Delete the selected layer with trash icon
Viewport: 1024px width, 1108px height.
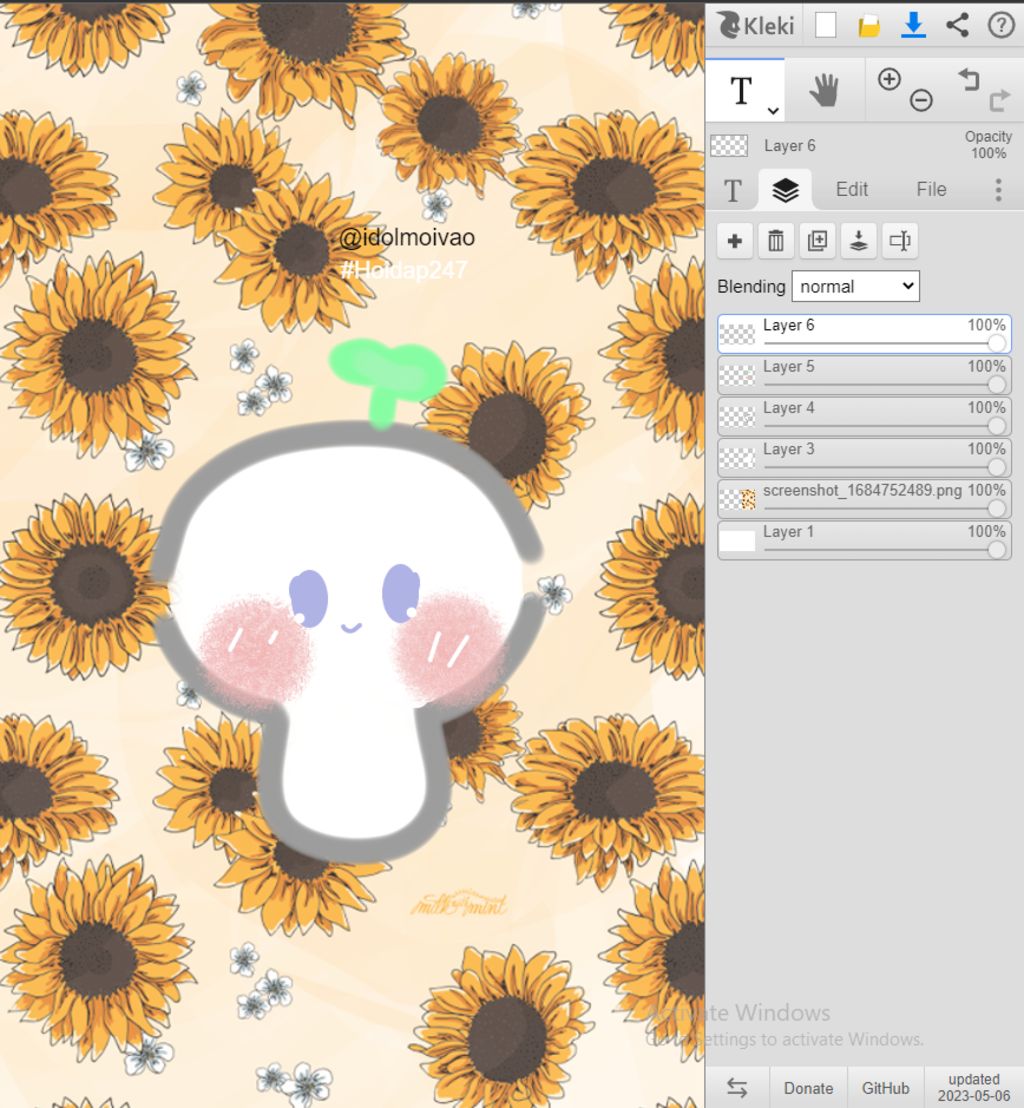tap(776, 241)
